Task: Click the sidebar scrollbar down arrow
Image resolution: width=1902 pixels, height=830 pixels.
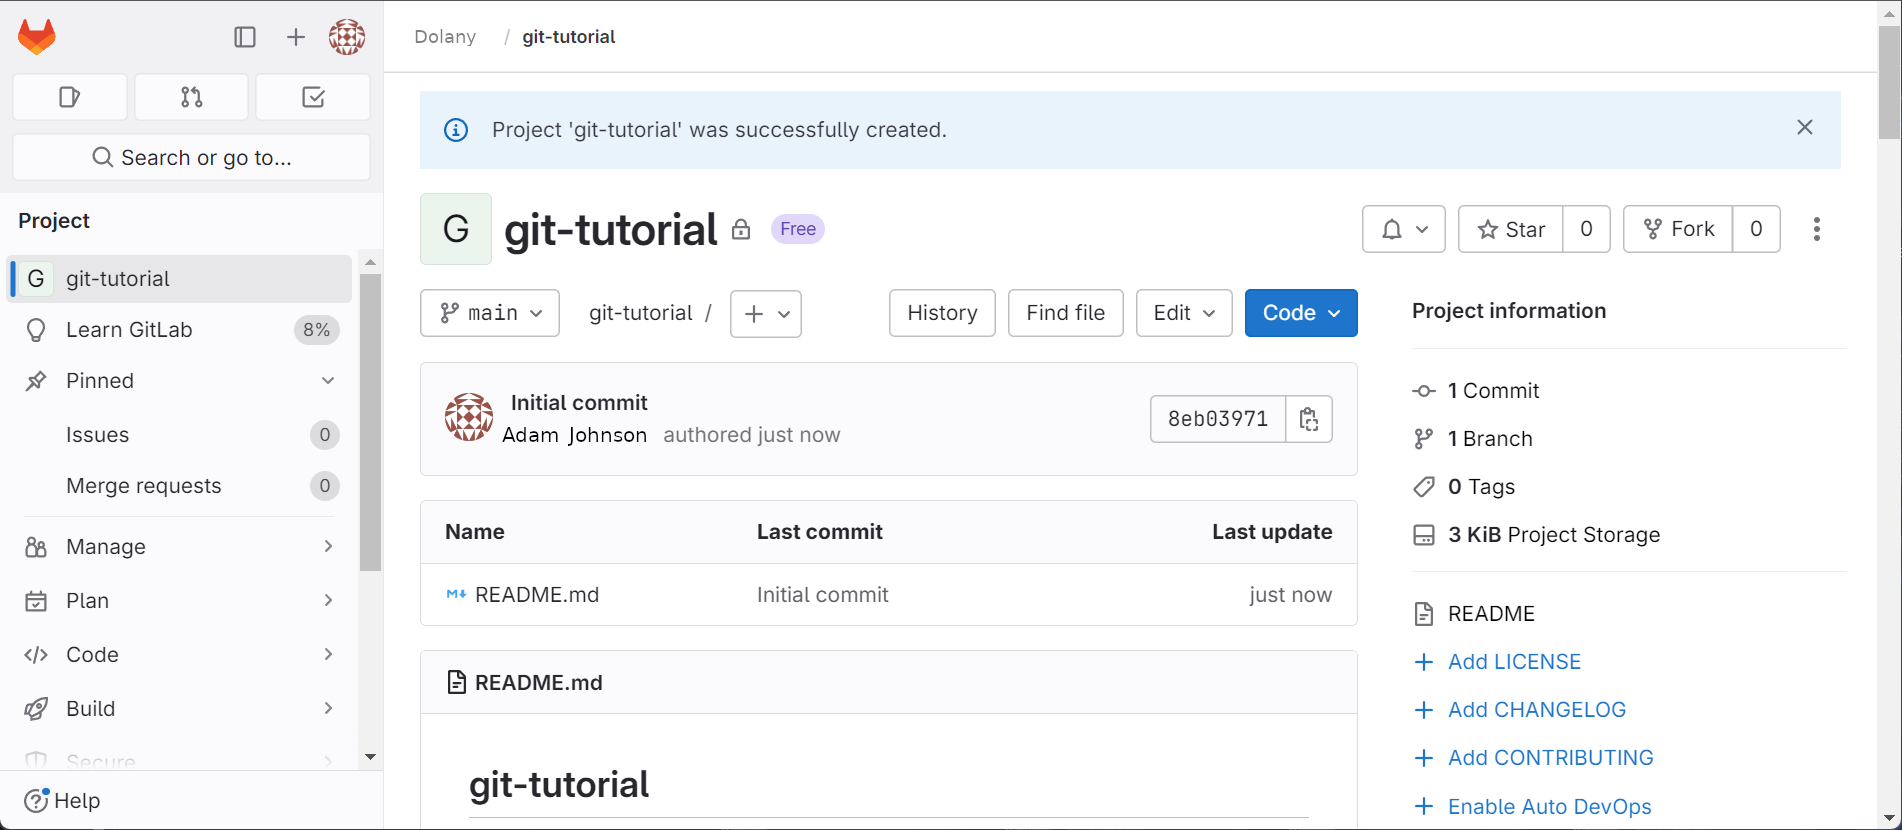Action: [x=370, y=757]
